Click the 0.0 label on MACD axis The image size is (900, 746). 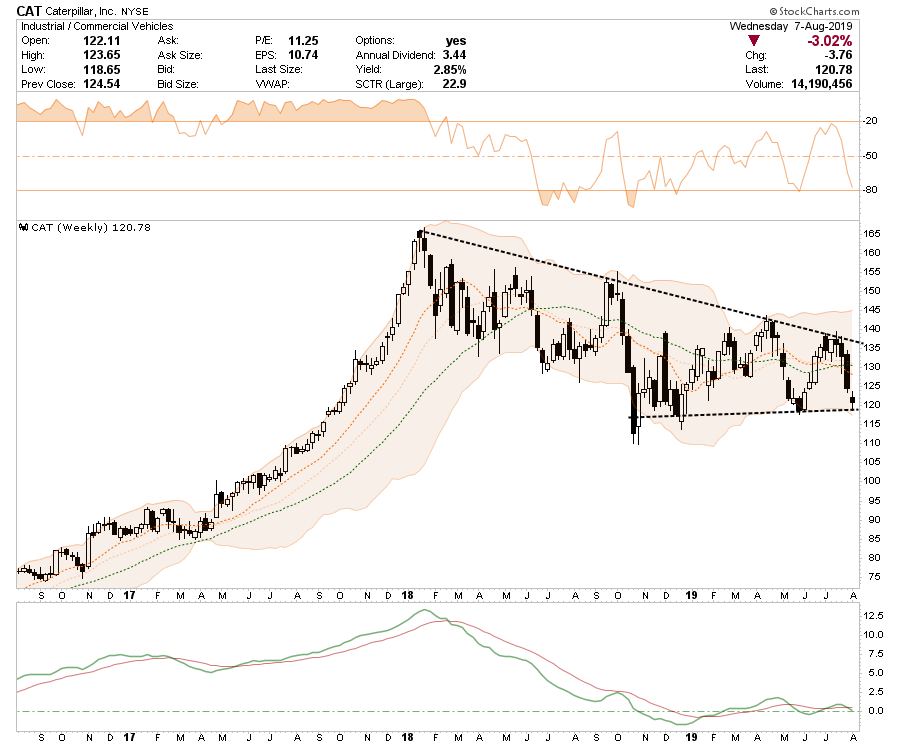pyautogui.click(x=875, y=710)
